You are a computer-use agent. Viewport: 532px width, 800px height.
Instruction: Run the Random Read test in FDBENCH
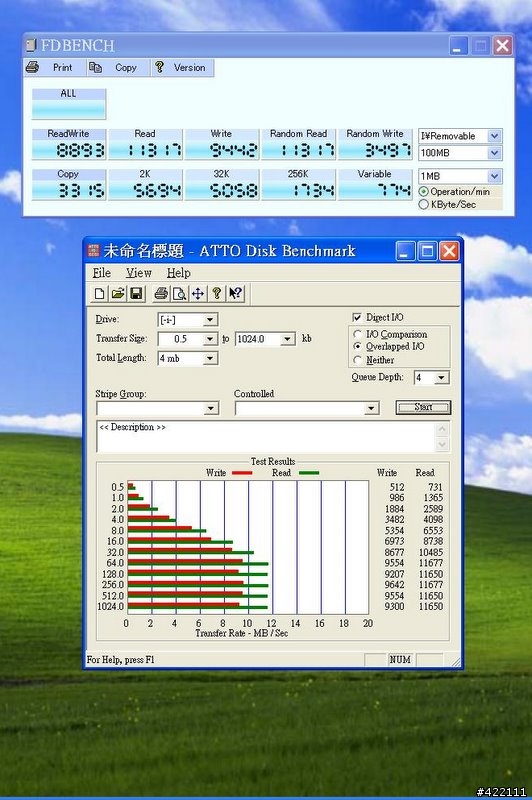(298, 144)
